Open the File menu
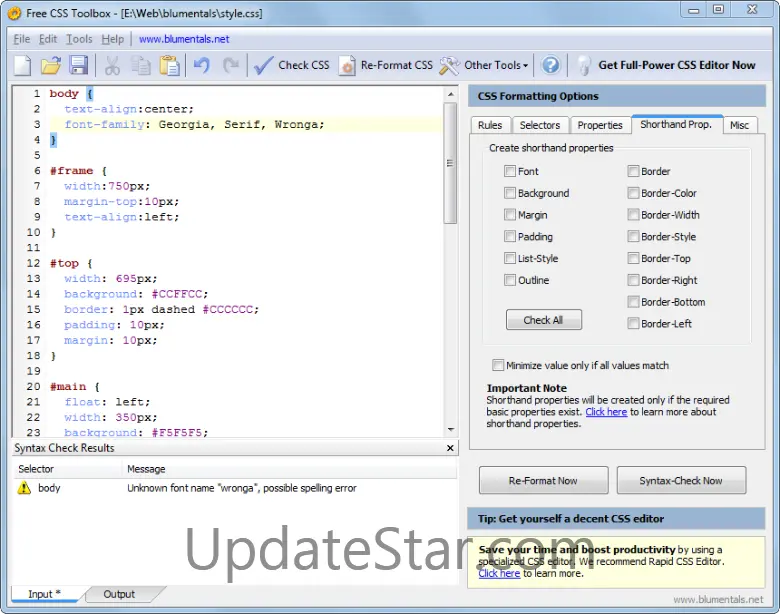The width and height of the screenshot is (780, 614). tap(21, 39)
